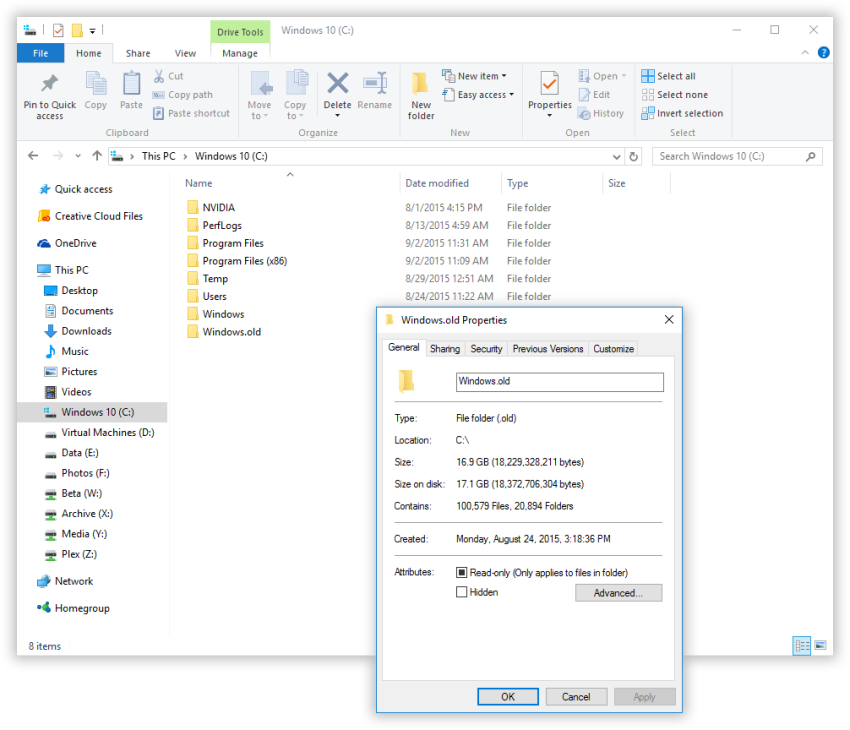This screenshot has width=850, height=730.
Task: Open Downloads in the navigation pane
Action: 79,331
